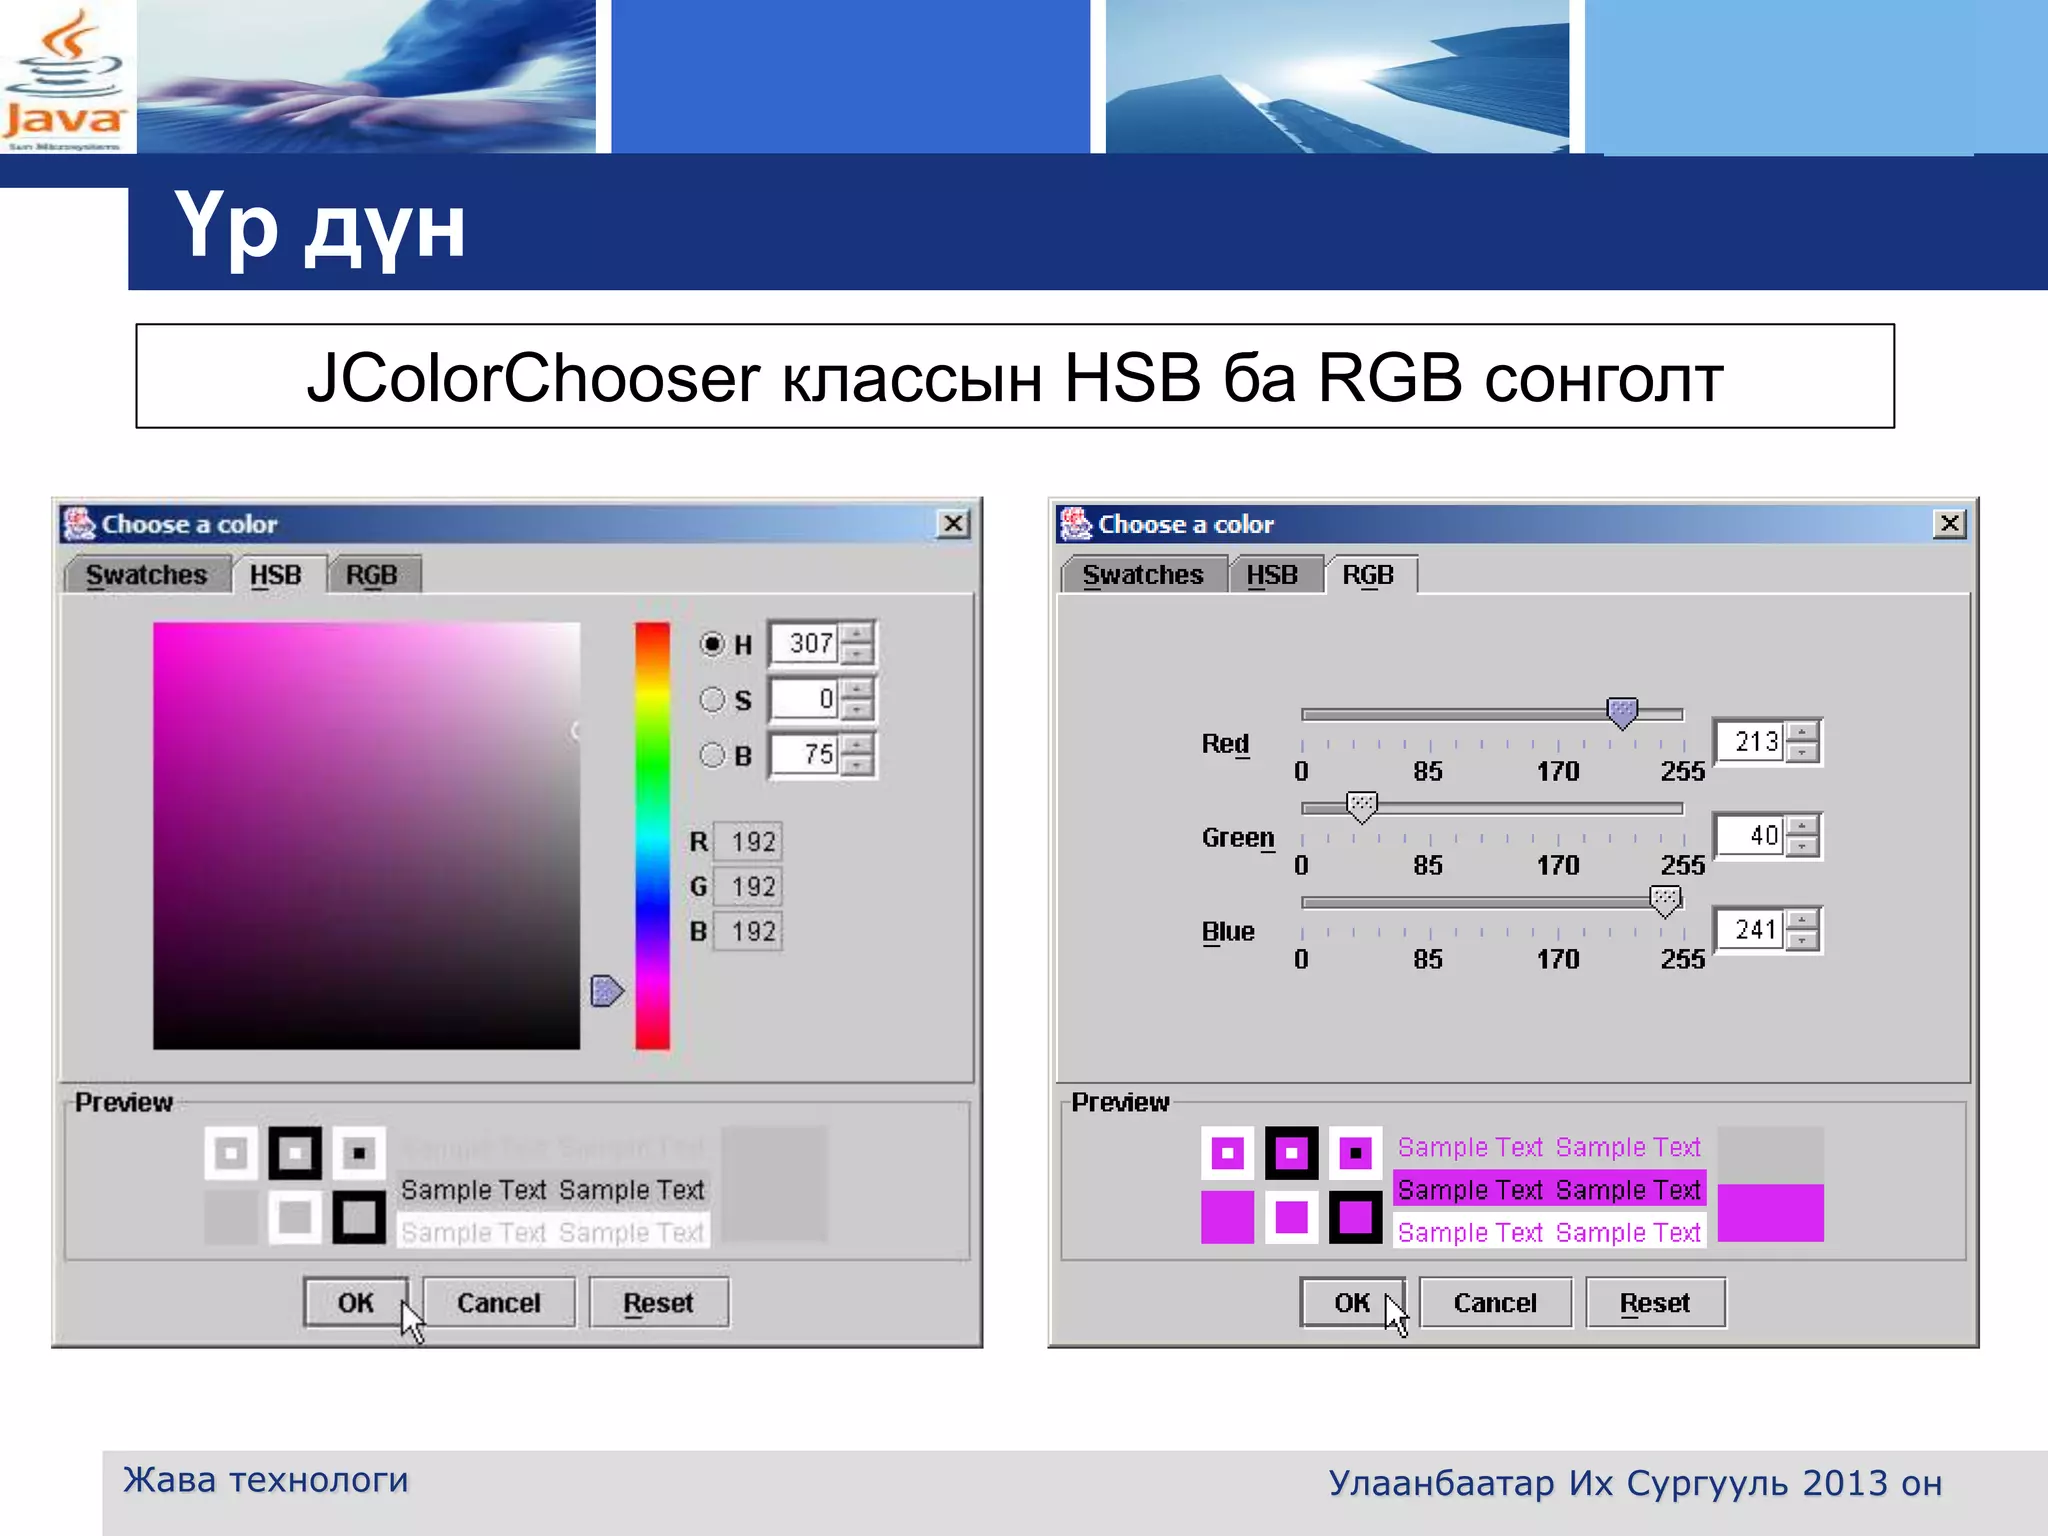Viewport: 2048px width, 1536px height.
Task: Click Reset in the left color dialog
Action: (658, 1302)
